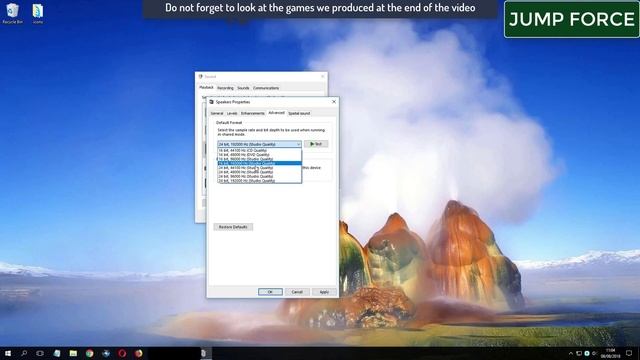Open taskbar search magnifier

24,353
